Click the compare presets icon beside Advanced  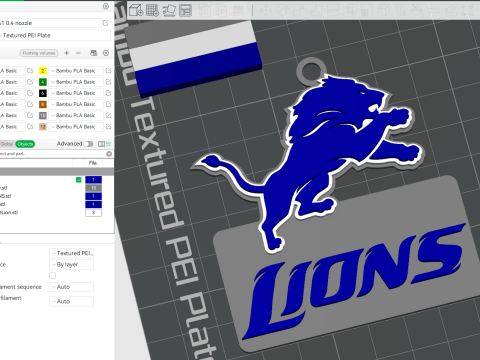101,144
